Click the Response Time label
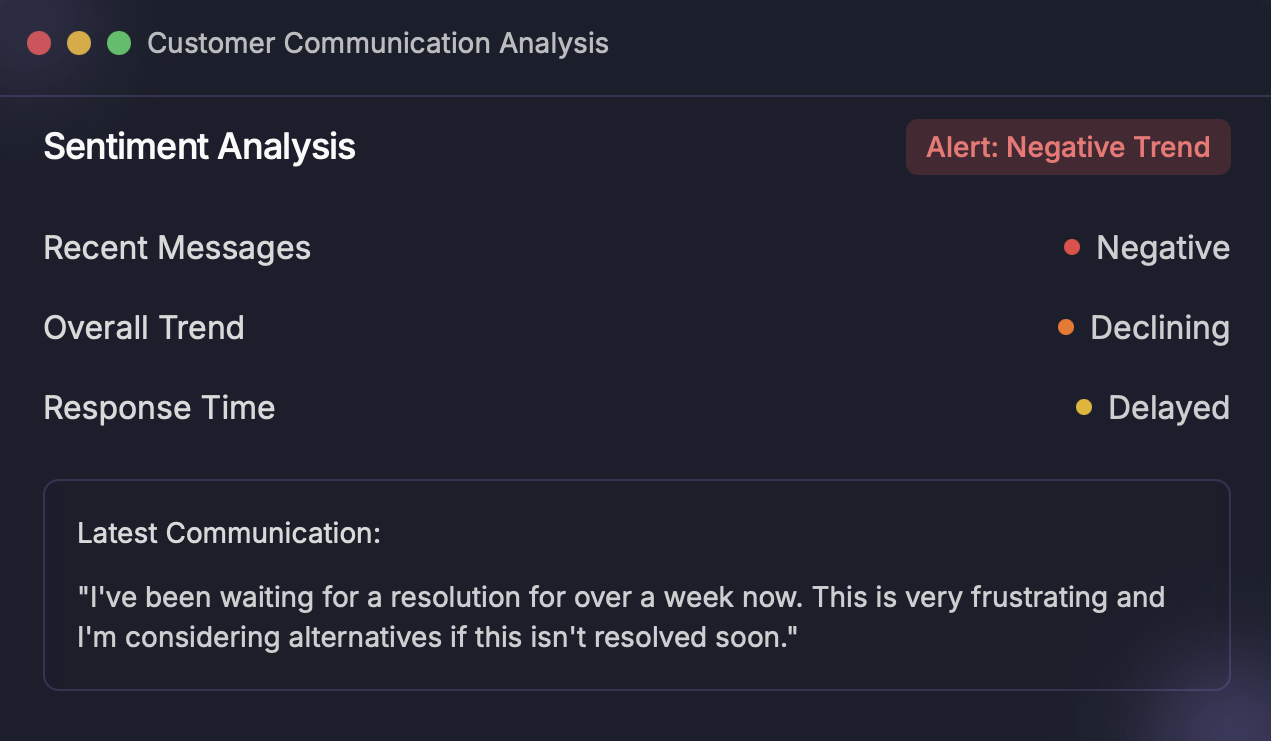1271x741 pixels. (x=159, y=407)
